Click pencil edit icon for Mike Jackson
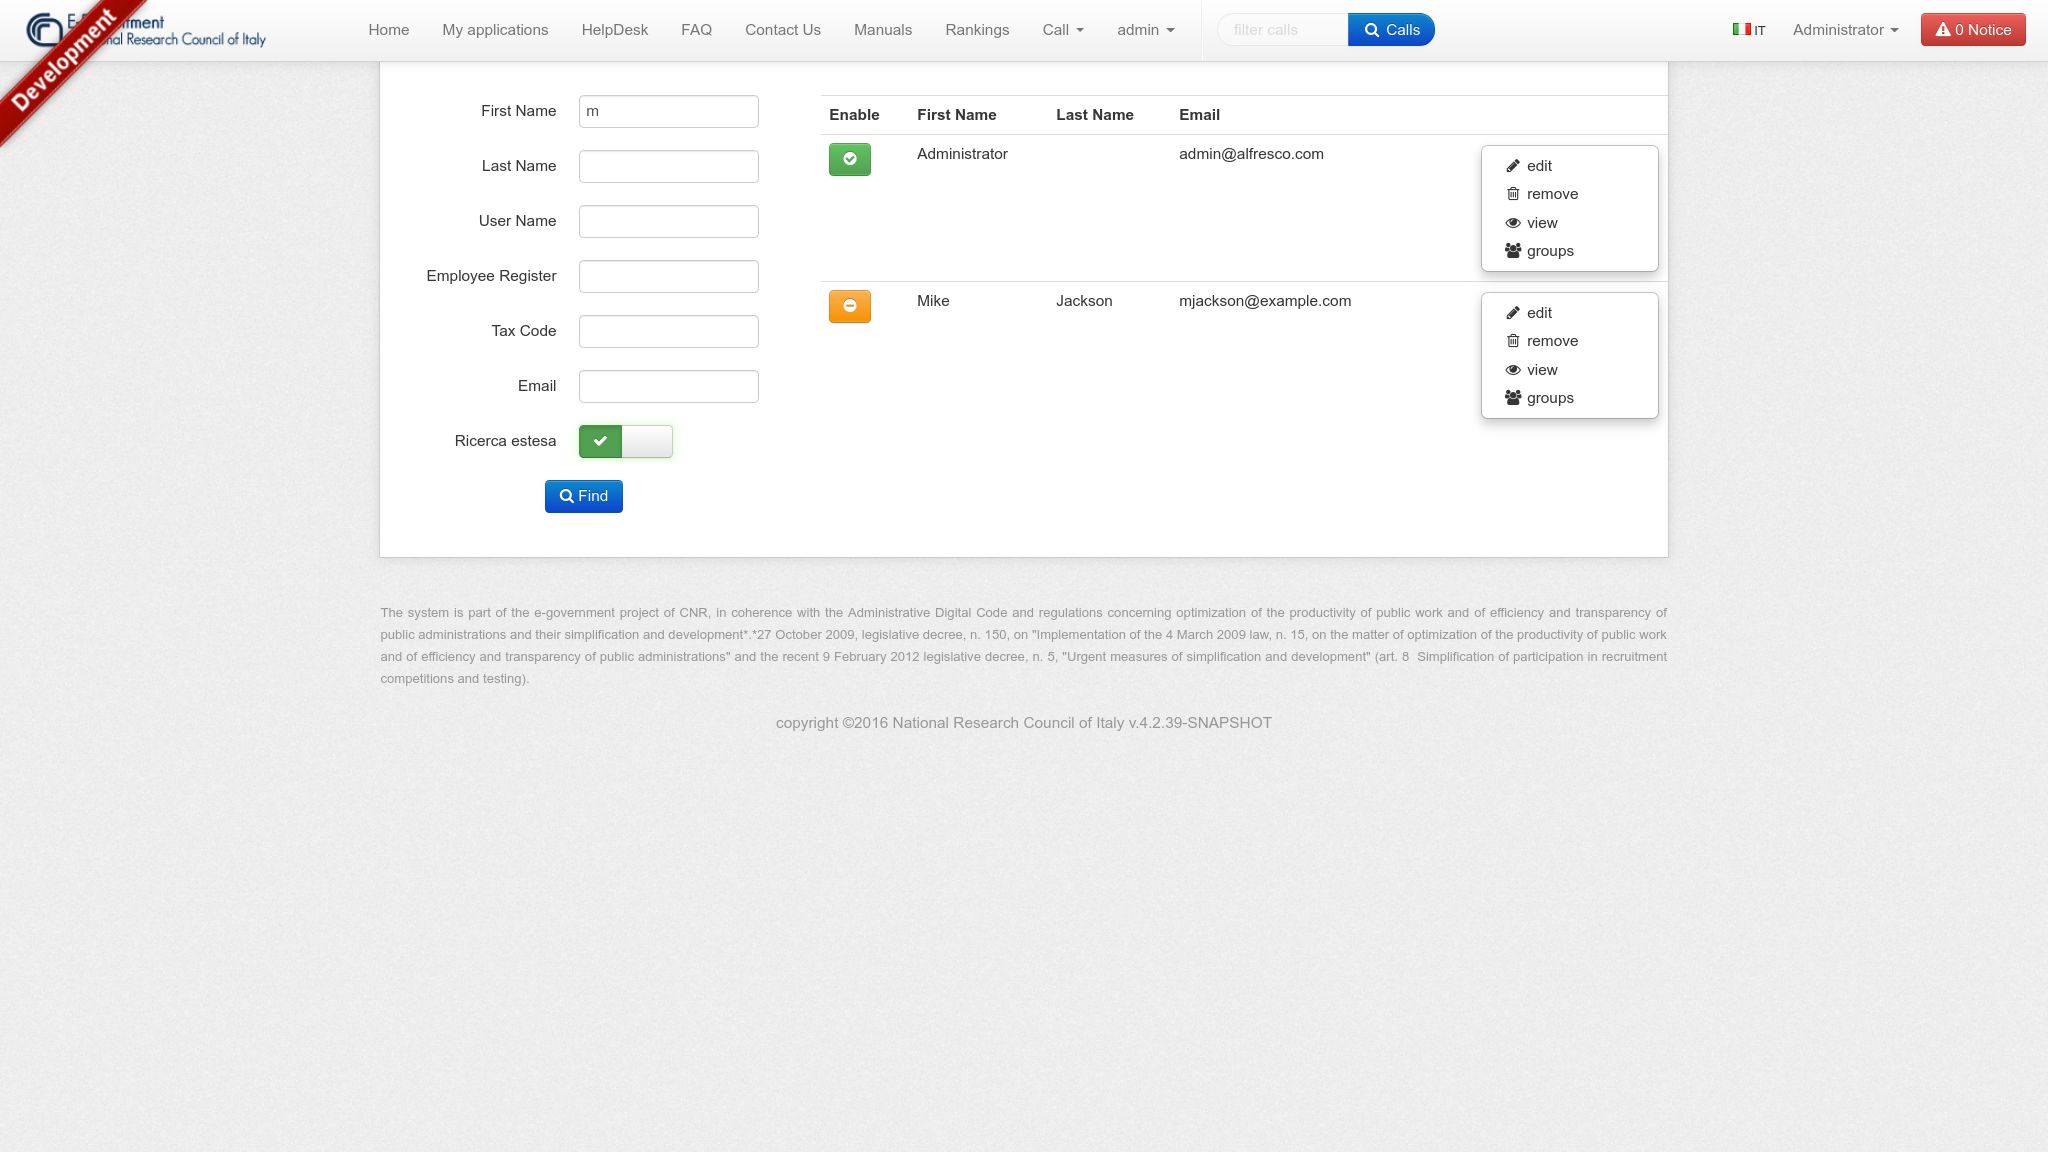This screenshot has width=2048, height=1152. coord(1513,313)
